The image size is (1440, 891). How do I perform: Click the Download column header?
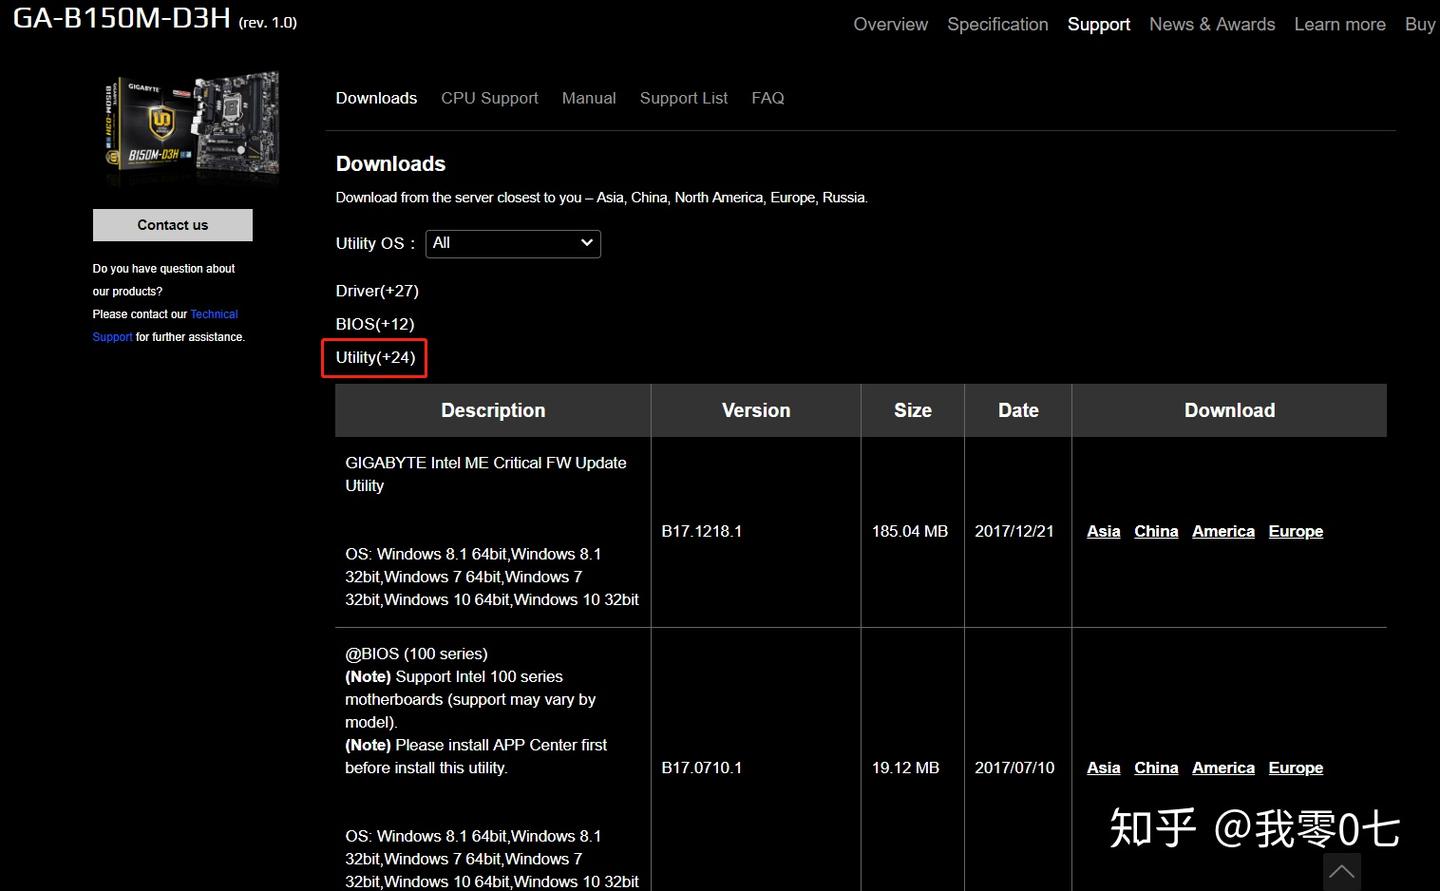click(x=1229, y=410)
